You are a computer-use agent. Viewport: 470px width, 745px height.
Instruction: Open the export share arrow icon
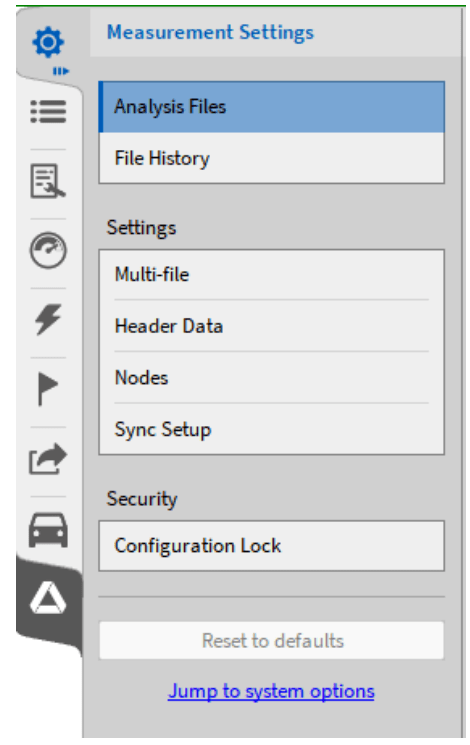tap(48, 458)
